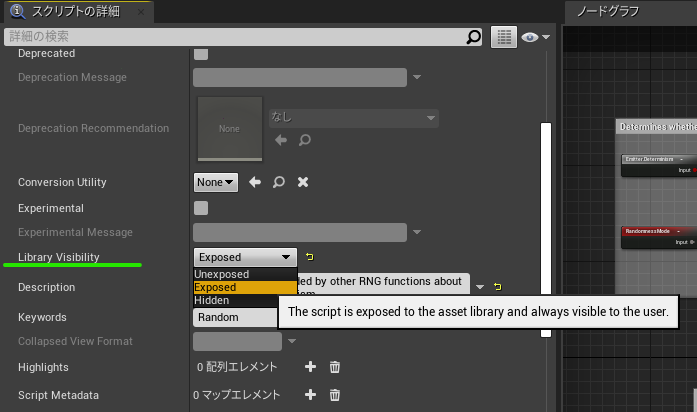Click the details panel vertical scrollbar
The image size is (697, 412).
tap(546, 230)
